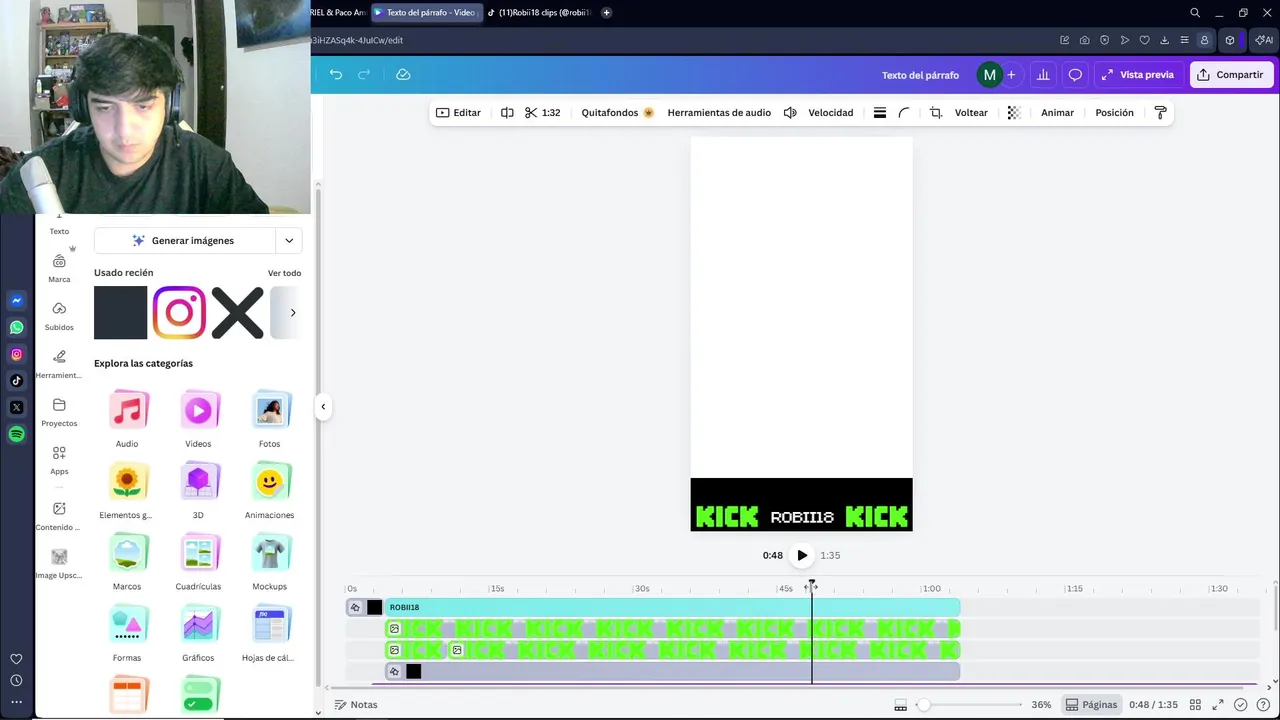Click Ver todo link
The height and width of the screenshot is (720, 1280).
point(284,273)
